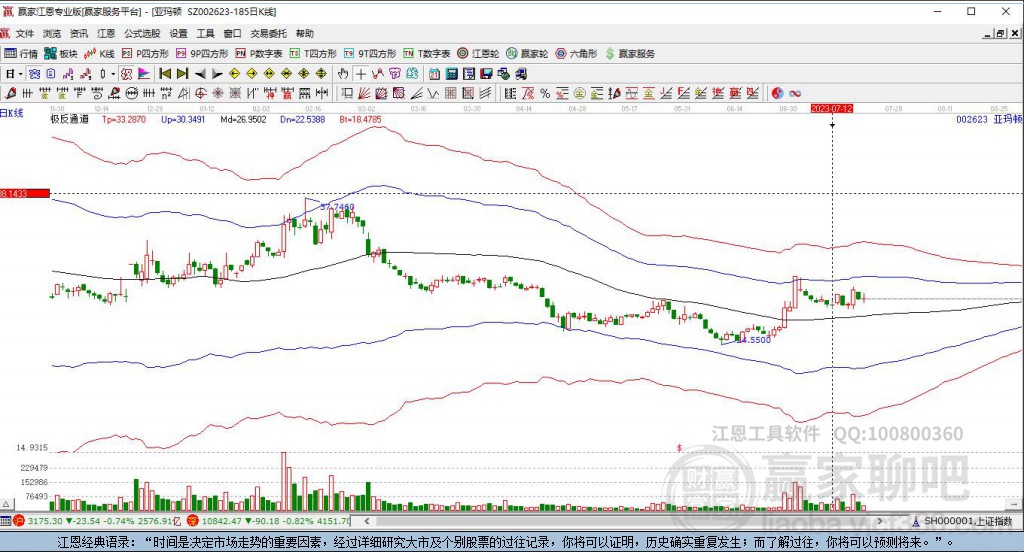The image size is (1024, 552).
Task: Open the 赢家轮 wheel tool
Action: pyautogui.click(x=527, y=54)
